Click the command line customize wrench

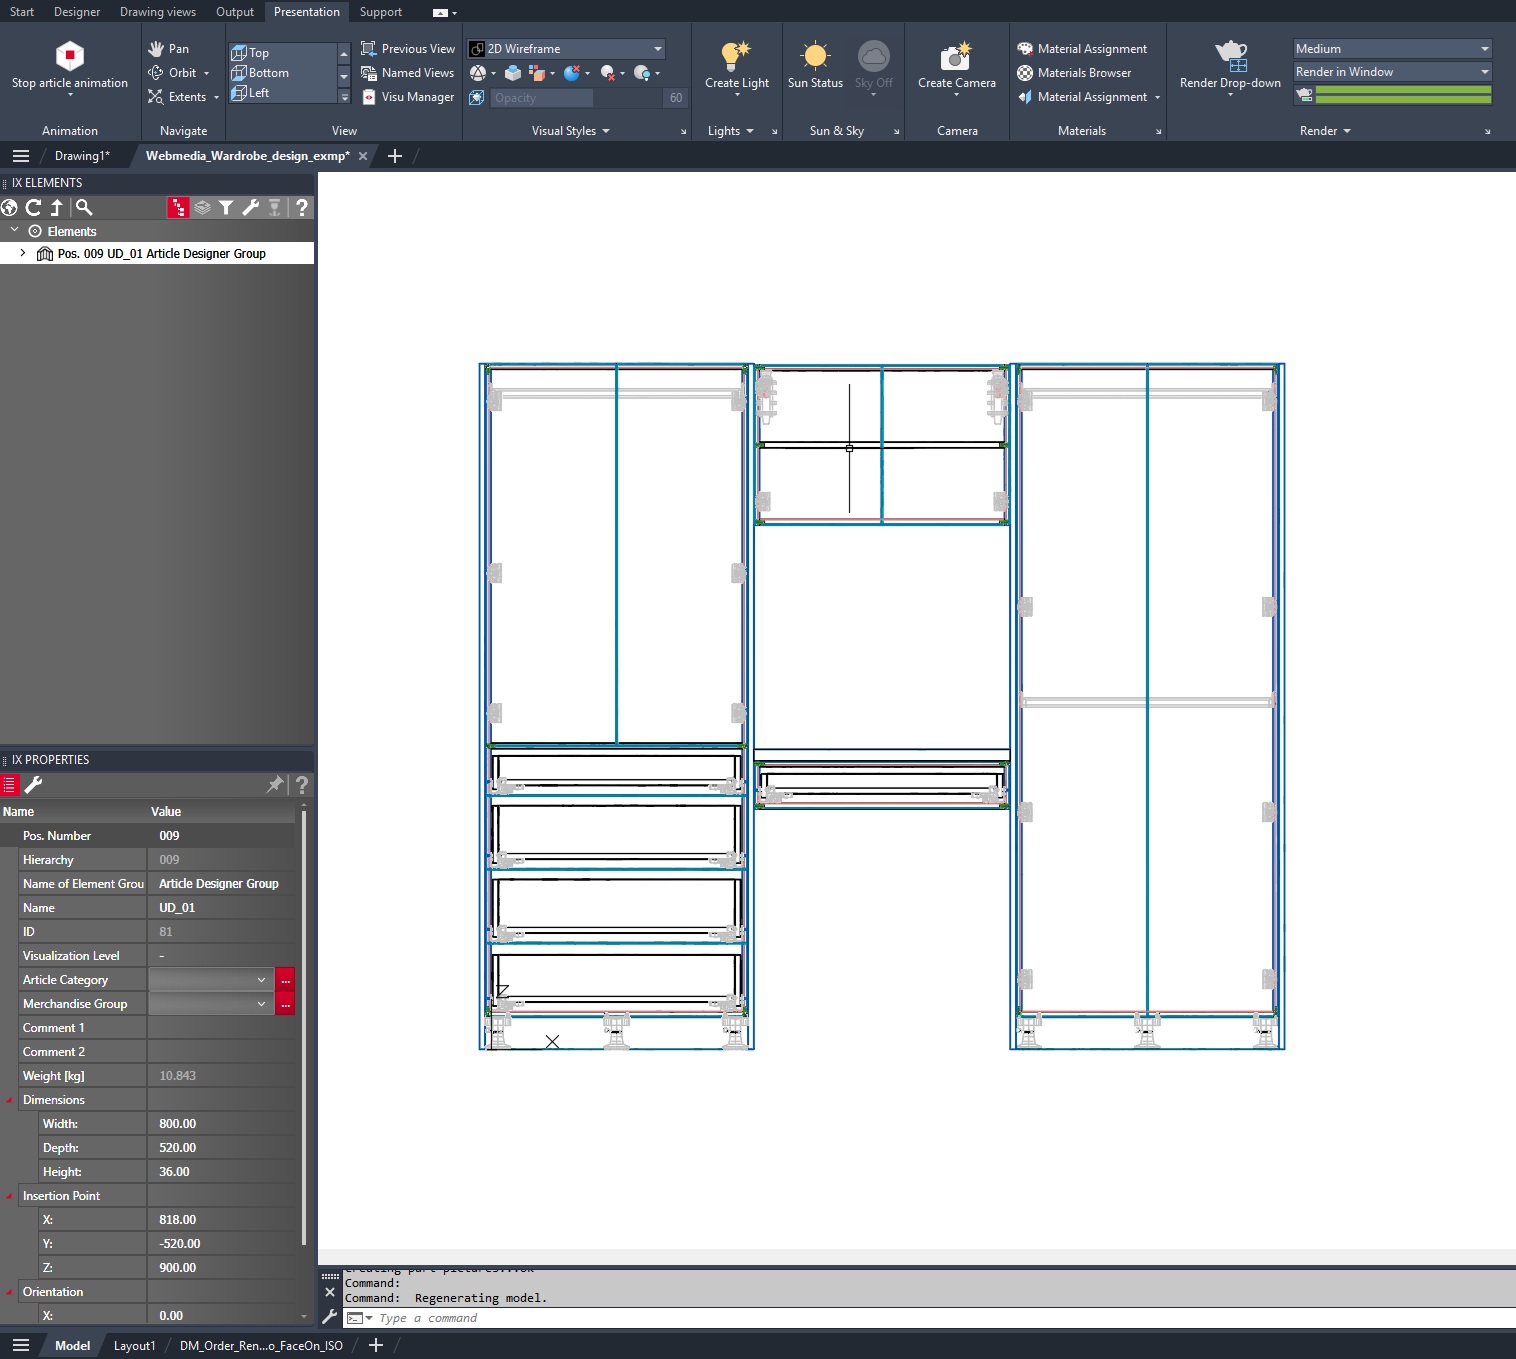point(330,1317)
